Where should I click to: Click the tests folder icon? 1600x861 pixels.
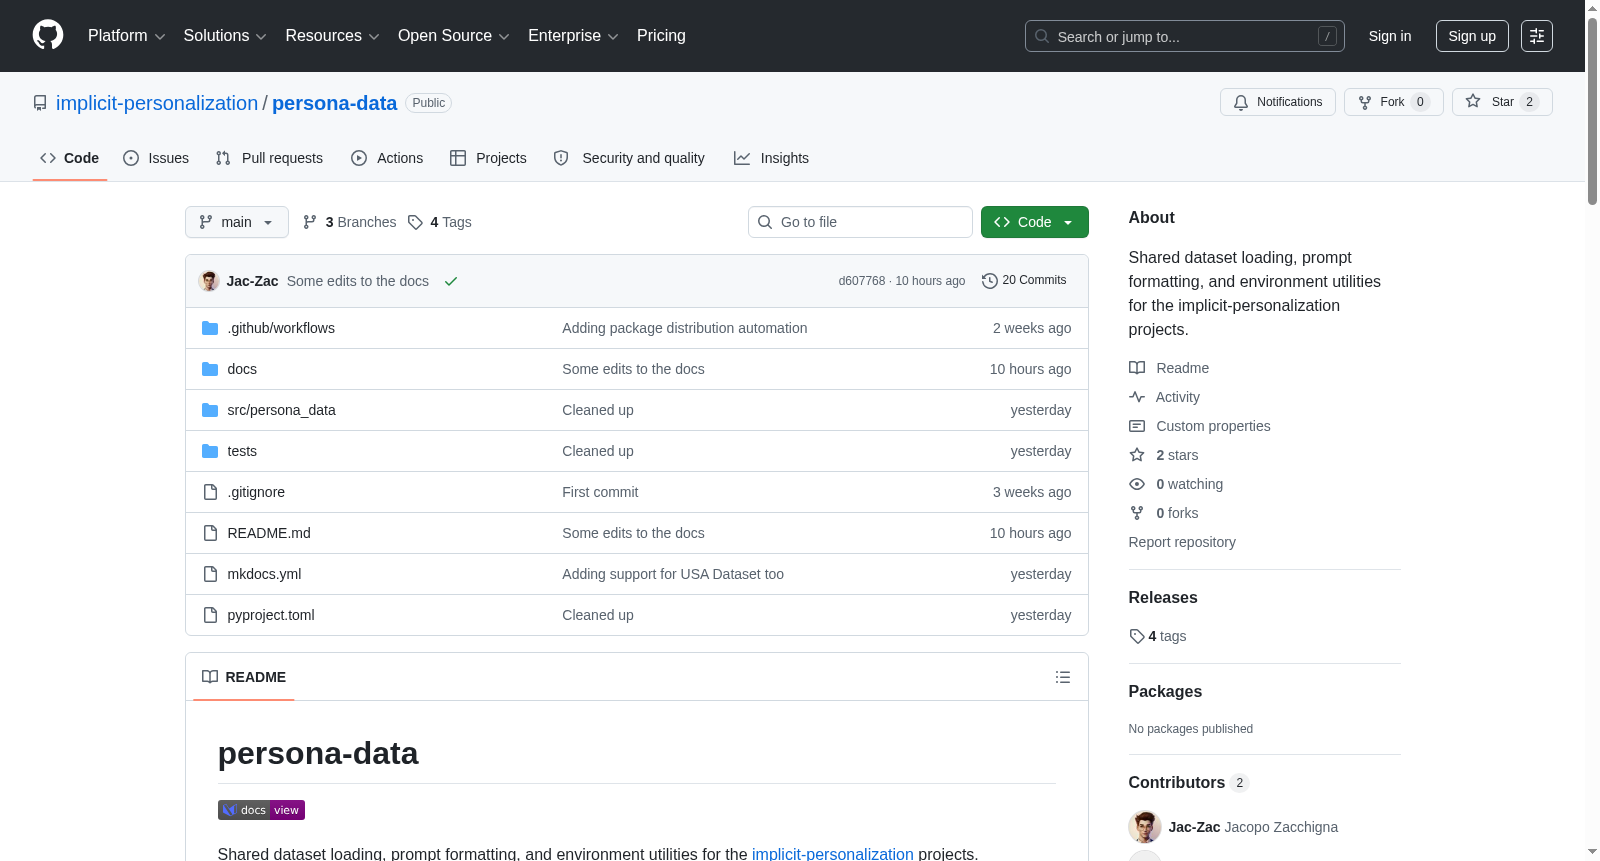210,451
